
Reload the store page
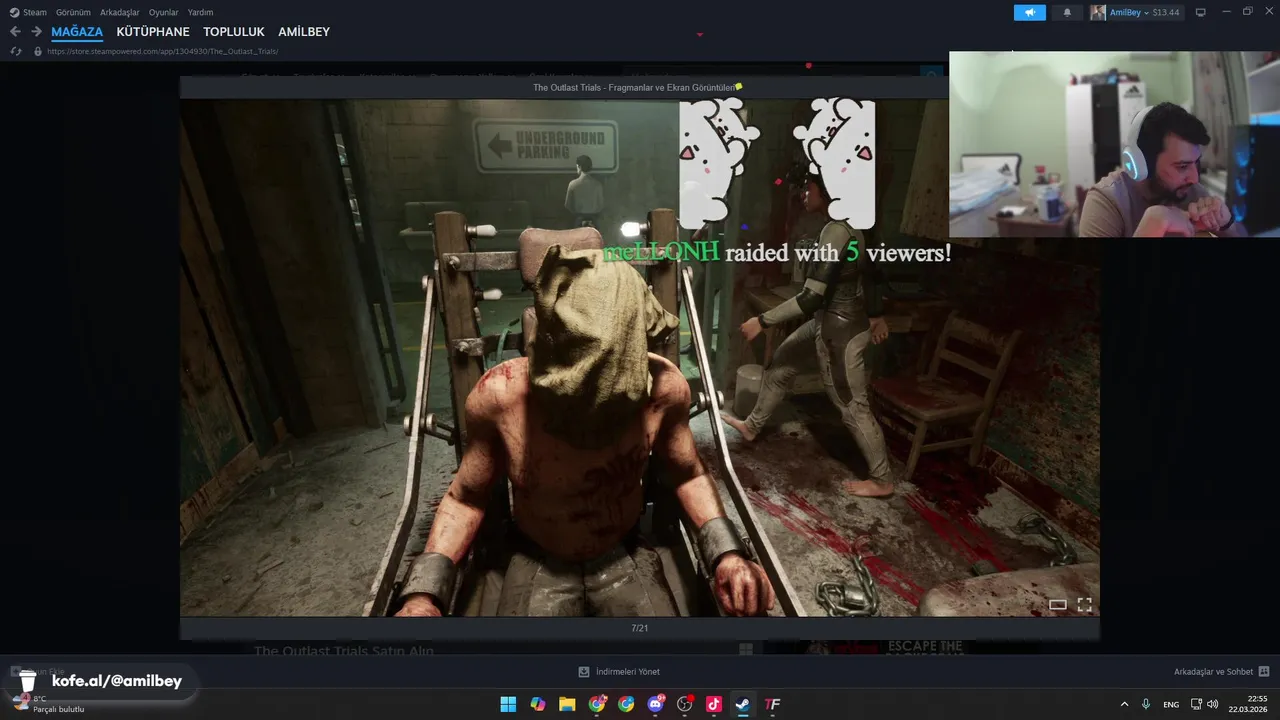click(16, 51)
